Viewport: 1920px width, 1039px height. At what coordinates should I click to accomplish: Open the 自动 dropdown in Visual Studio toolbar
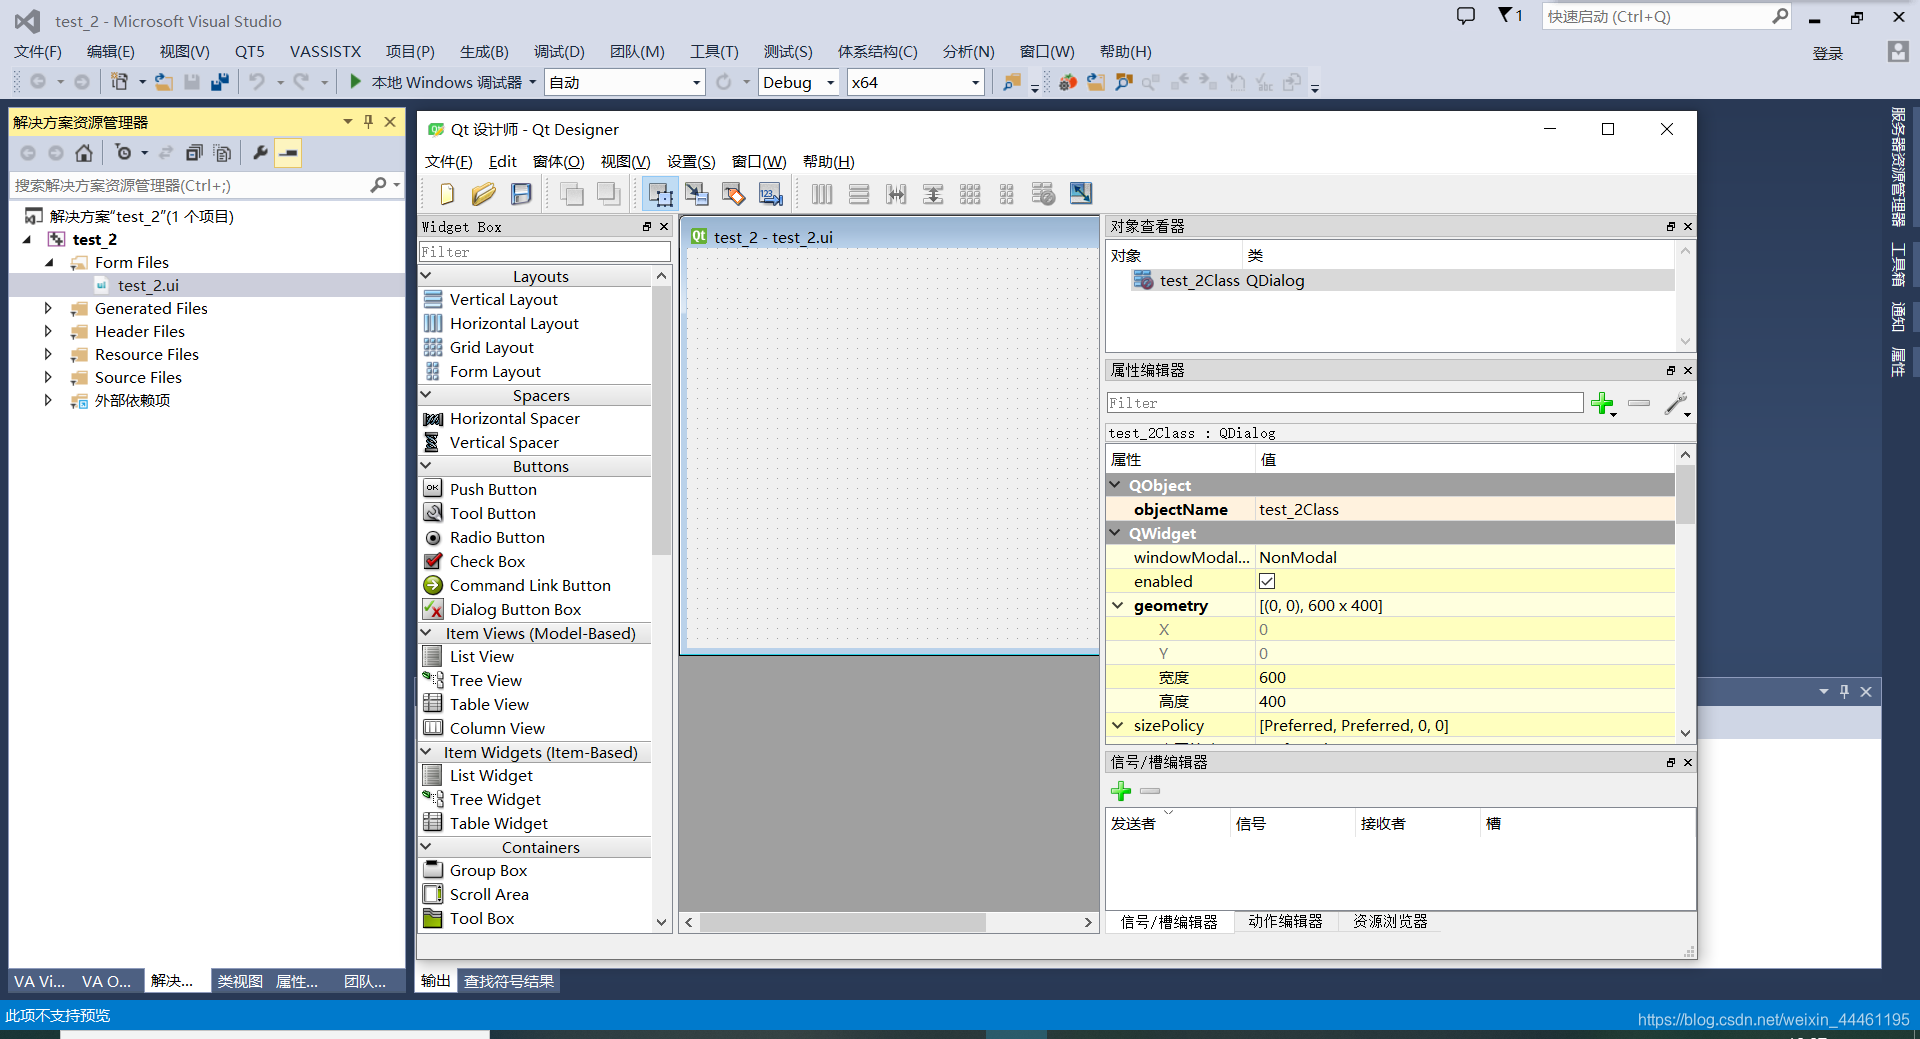click(x=697, y=83)
